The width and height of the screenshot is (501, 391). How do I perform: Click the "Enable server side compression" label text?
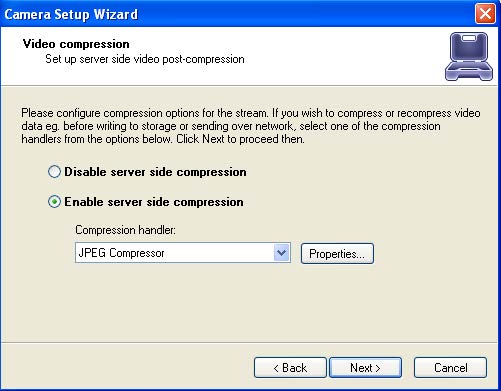[x=154, y=202]
